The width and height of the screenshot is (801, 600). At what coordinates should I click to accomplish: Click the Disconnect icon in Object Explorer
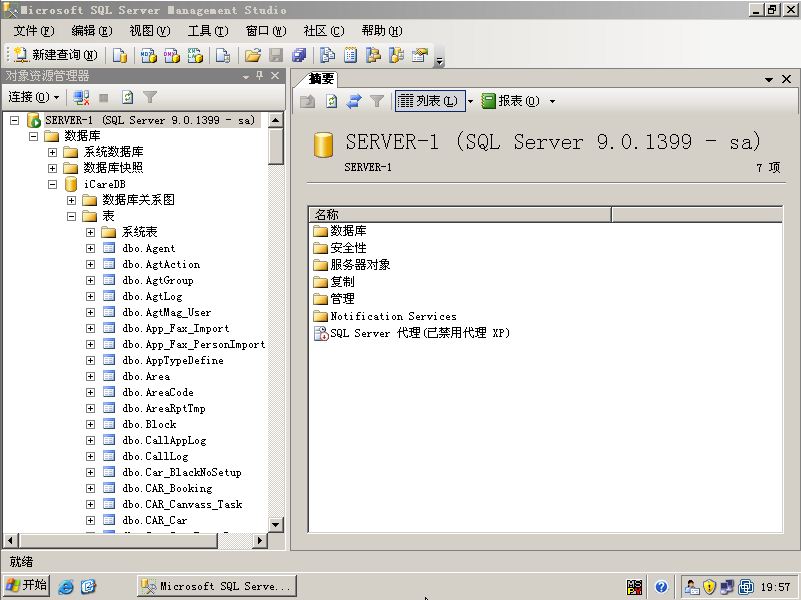coord(81,97)
